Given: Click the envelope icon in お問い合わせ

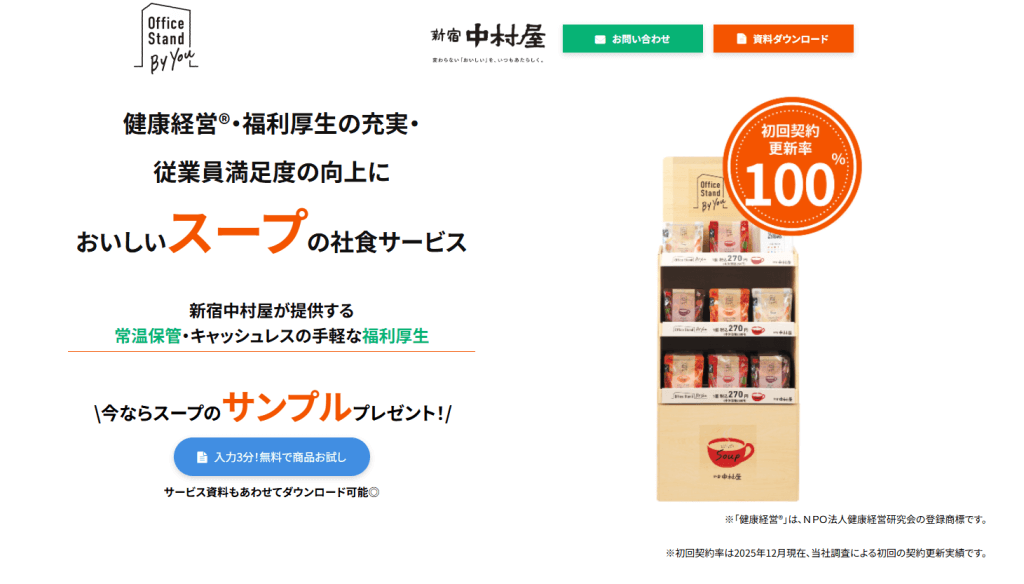Looking at the screenshot, I should coord(600,39).
